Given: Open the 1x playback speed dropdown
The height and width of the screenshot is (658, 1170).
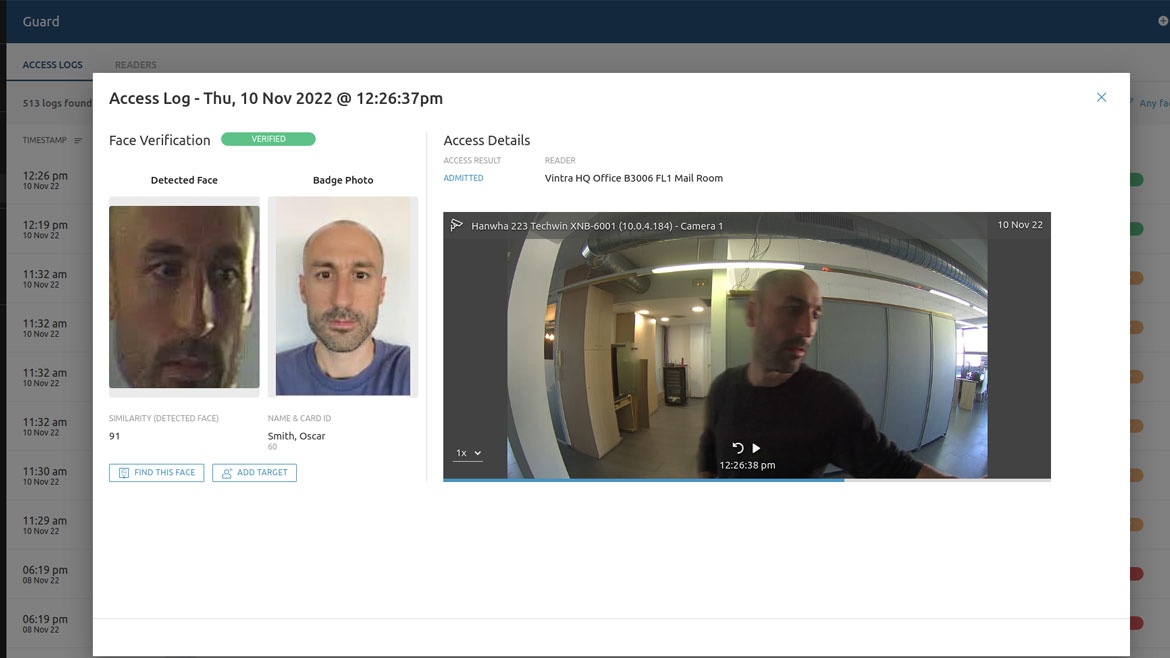Looking at the screenshot, I should (468, 453).
